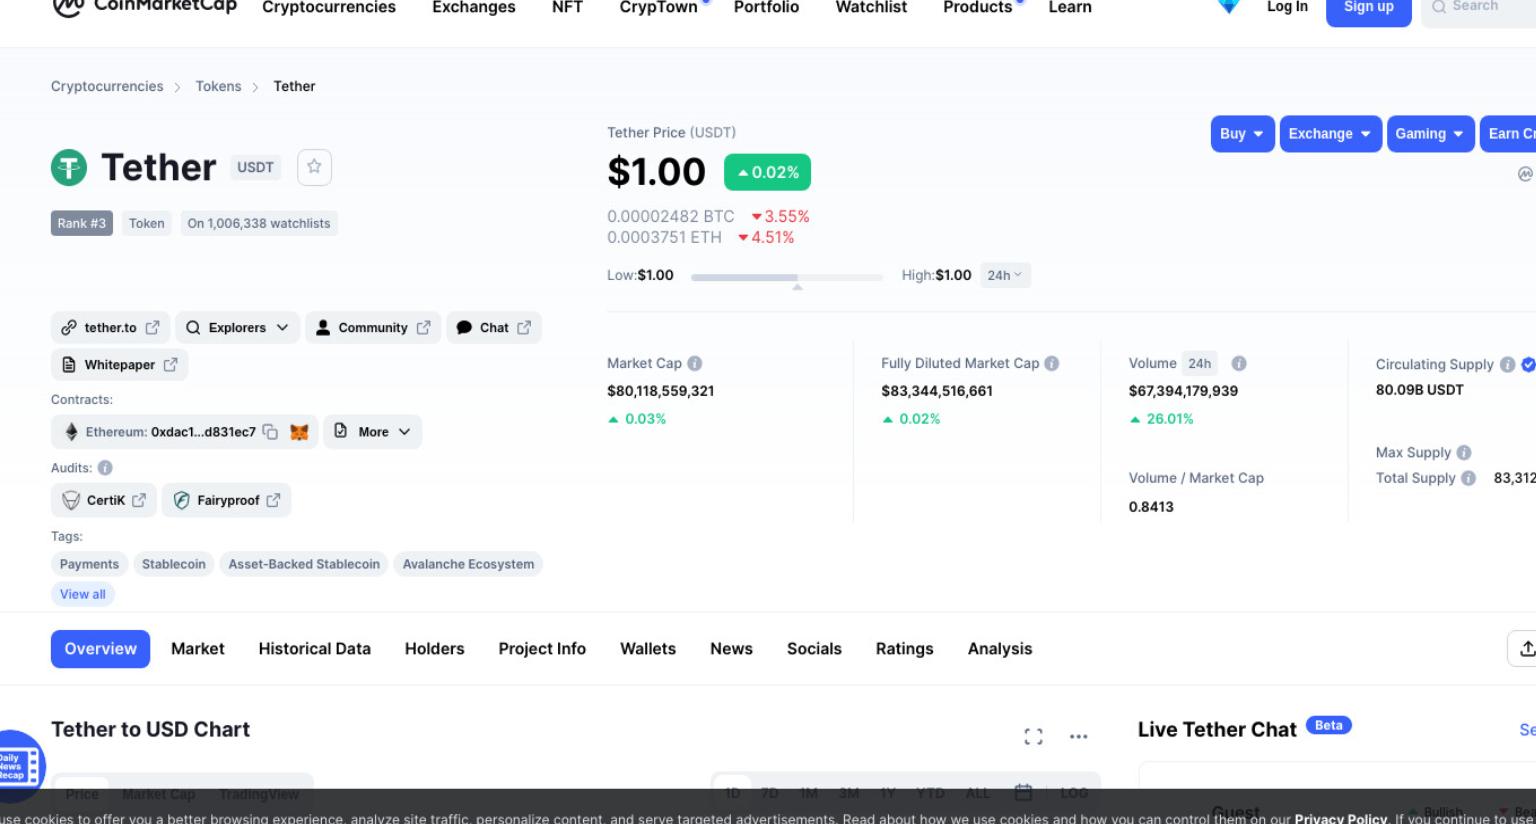This screenshot has width=1536, height=824.
Task: Open the Socials tab
Action: [x=814, y=648]
